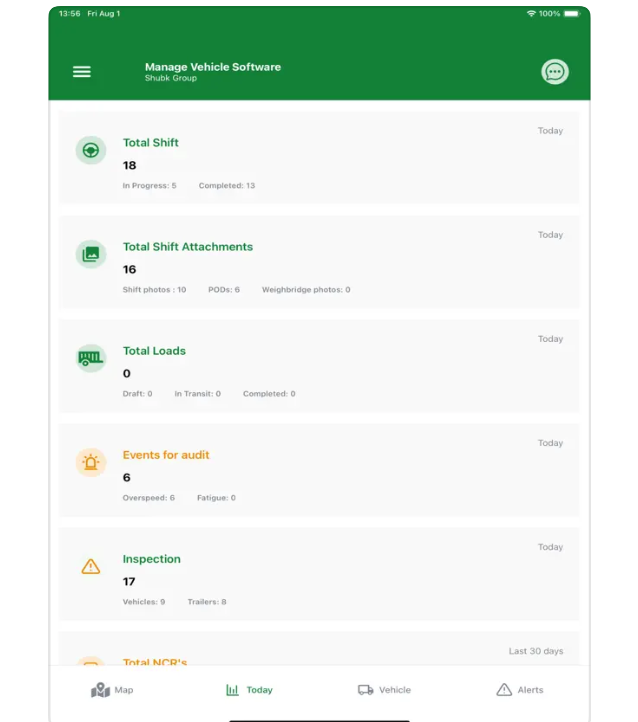The width and height of the screenshot is (638, 722).
Task: Open the partially visible Total NCR's card
Action: (x=319, y=648)
